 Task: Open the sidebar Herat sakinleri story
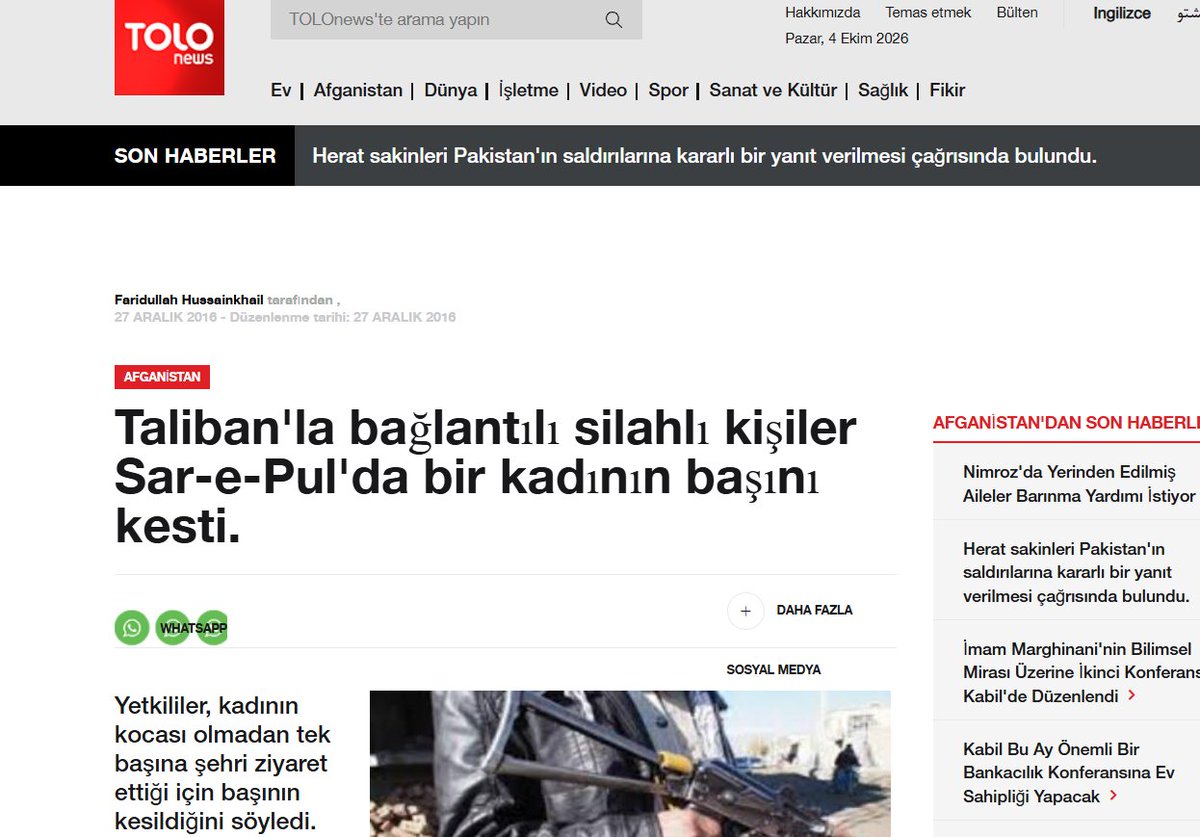1076,573
